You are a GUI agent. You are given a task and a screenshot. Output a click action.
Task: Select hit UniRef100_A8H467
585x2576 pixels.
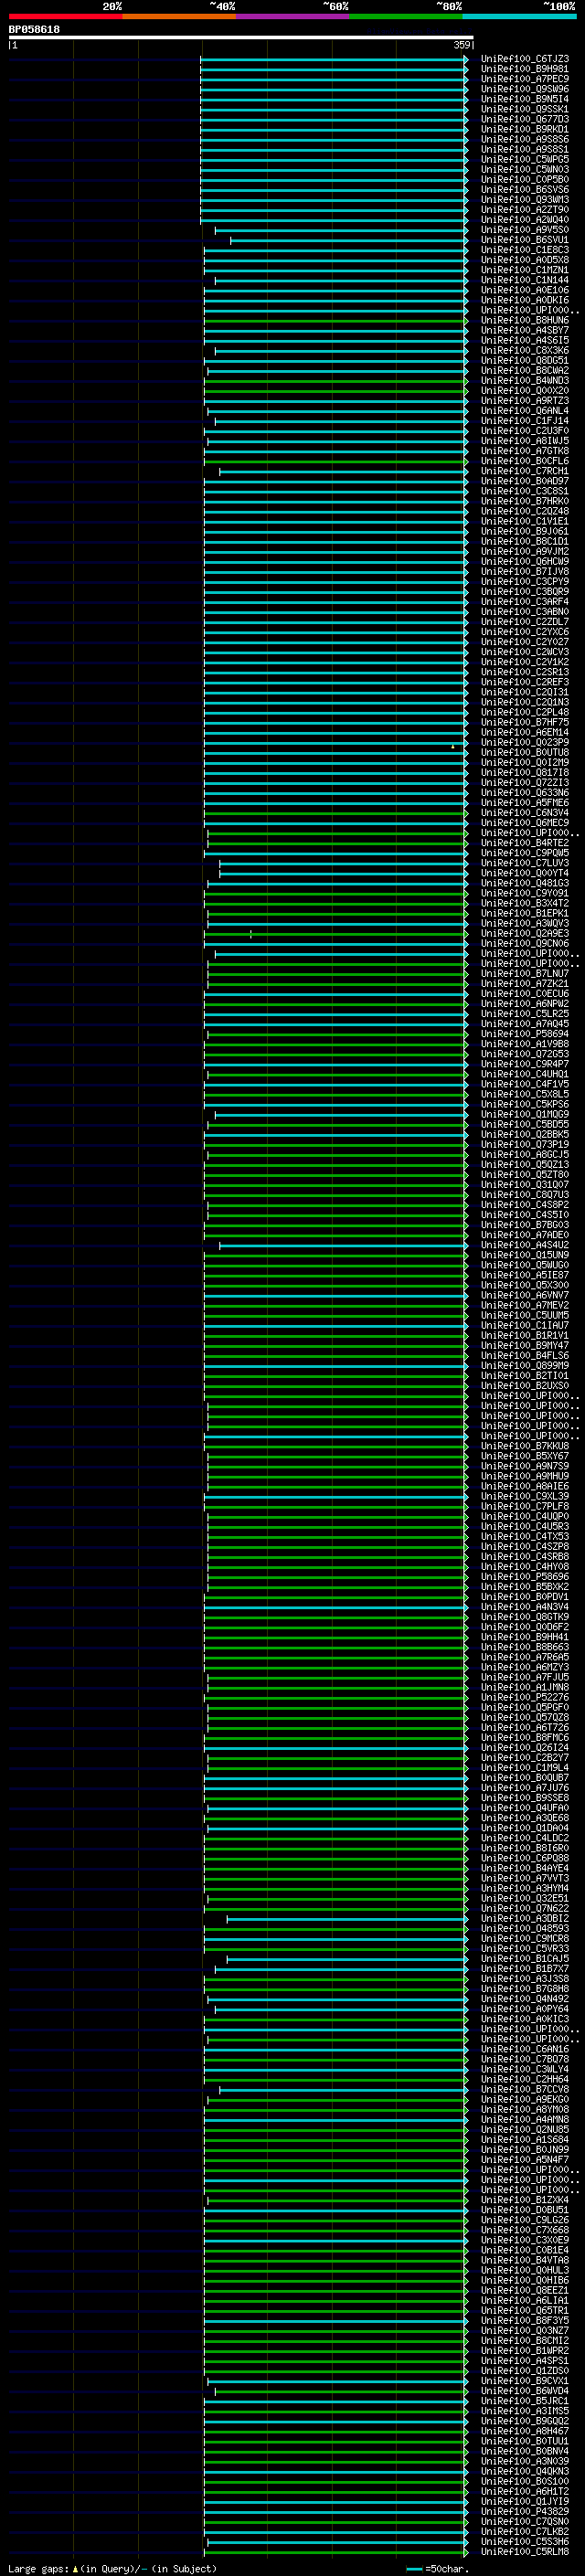[525, 2431]
